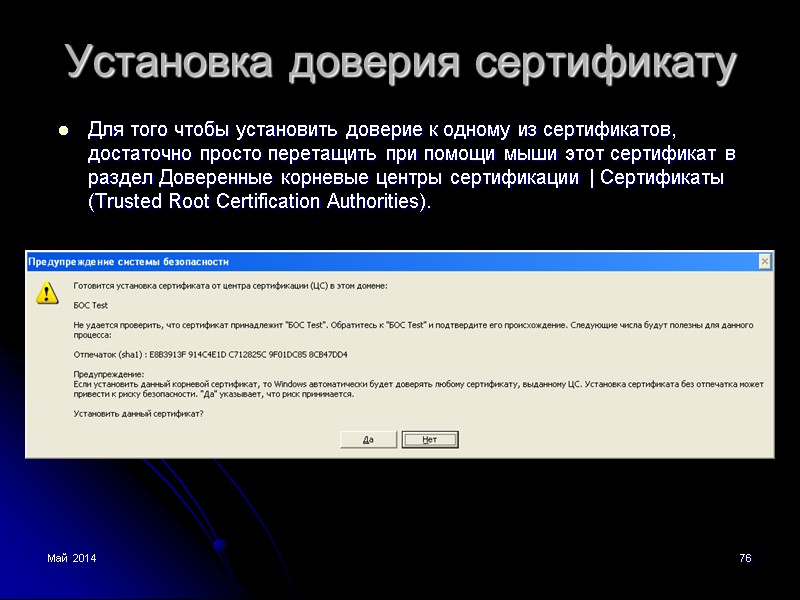
Task: Click the 'Предупреждение:' label in the dialog
Action: coord(109,374)
